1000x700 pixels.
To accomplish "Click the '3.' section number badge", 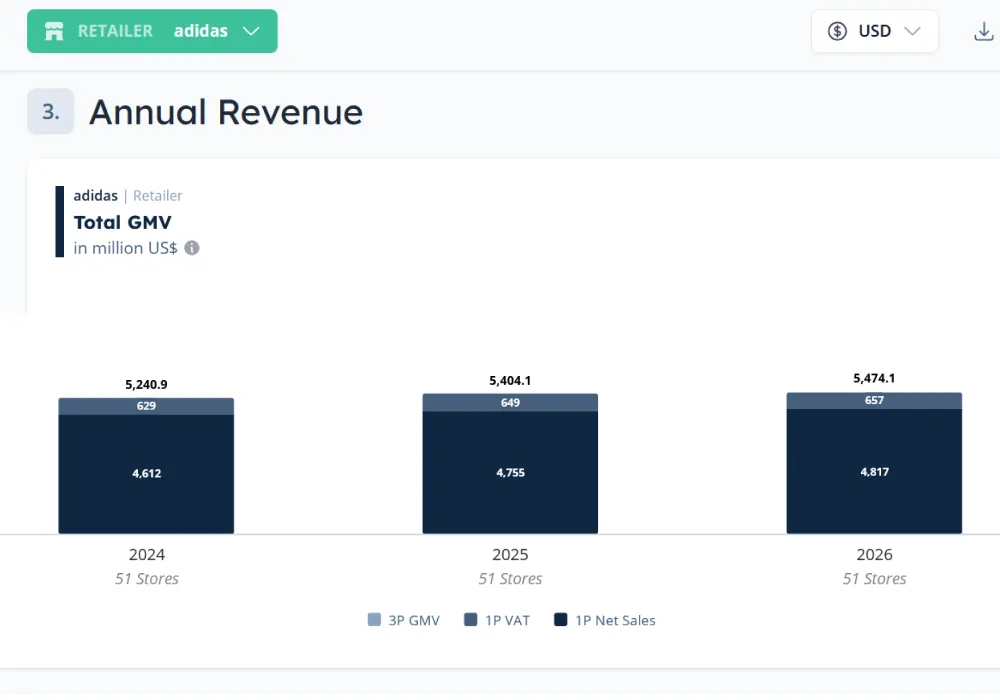I will 50,112.
